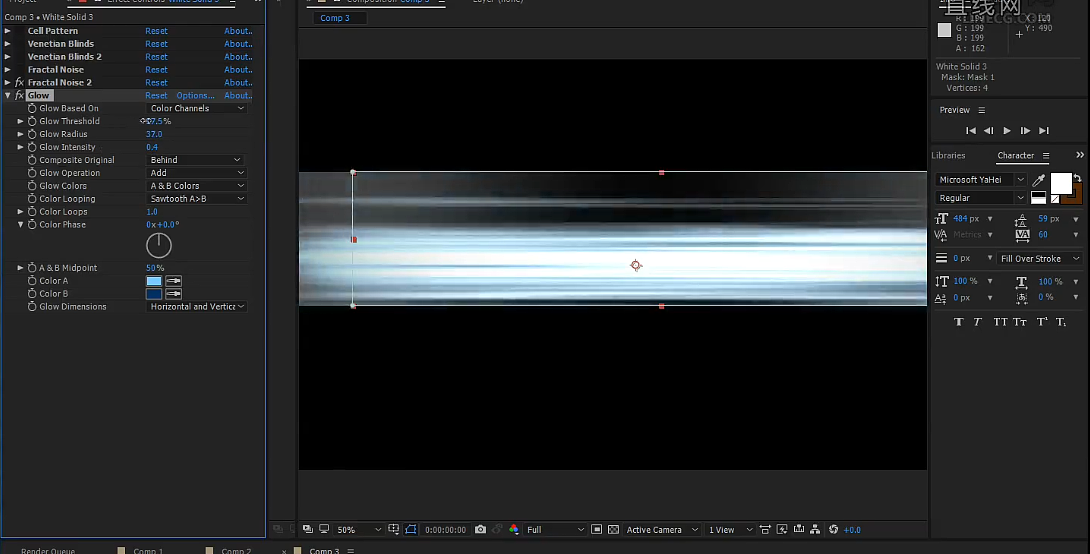This screenshot has width=1090, height=554.
Task: Click Reset for Cell Pattern
Action: tap(156, 31)
